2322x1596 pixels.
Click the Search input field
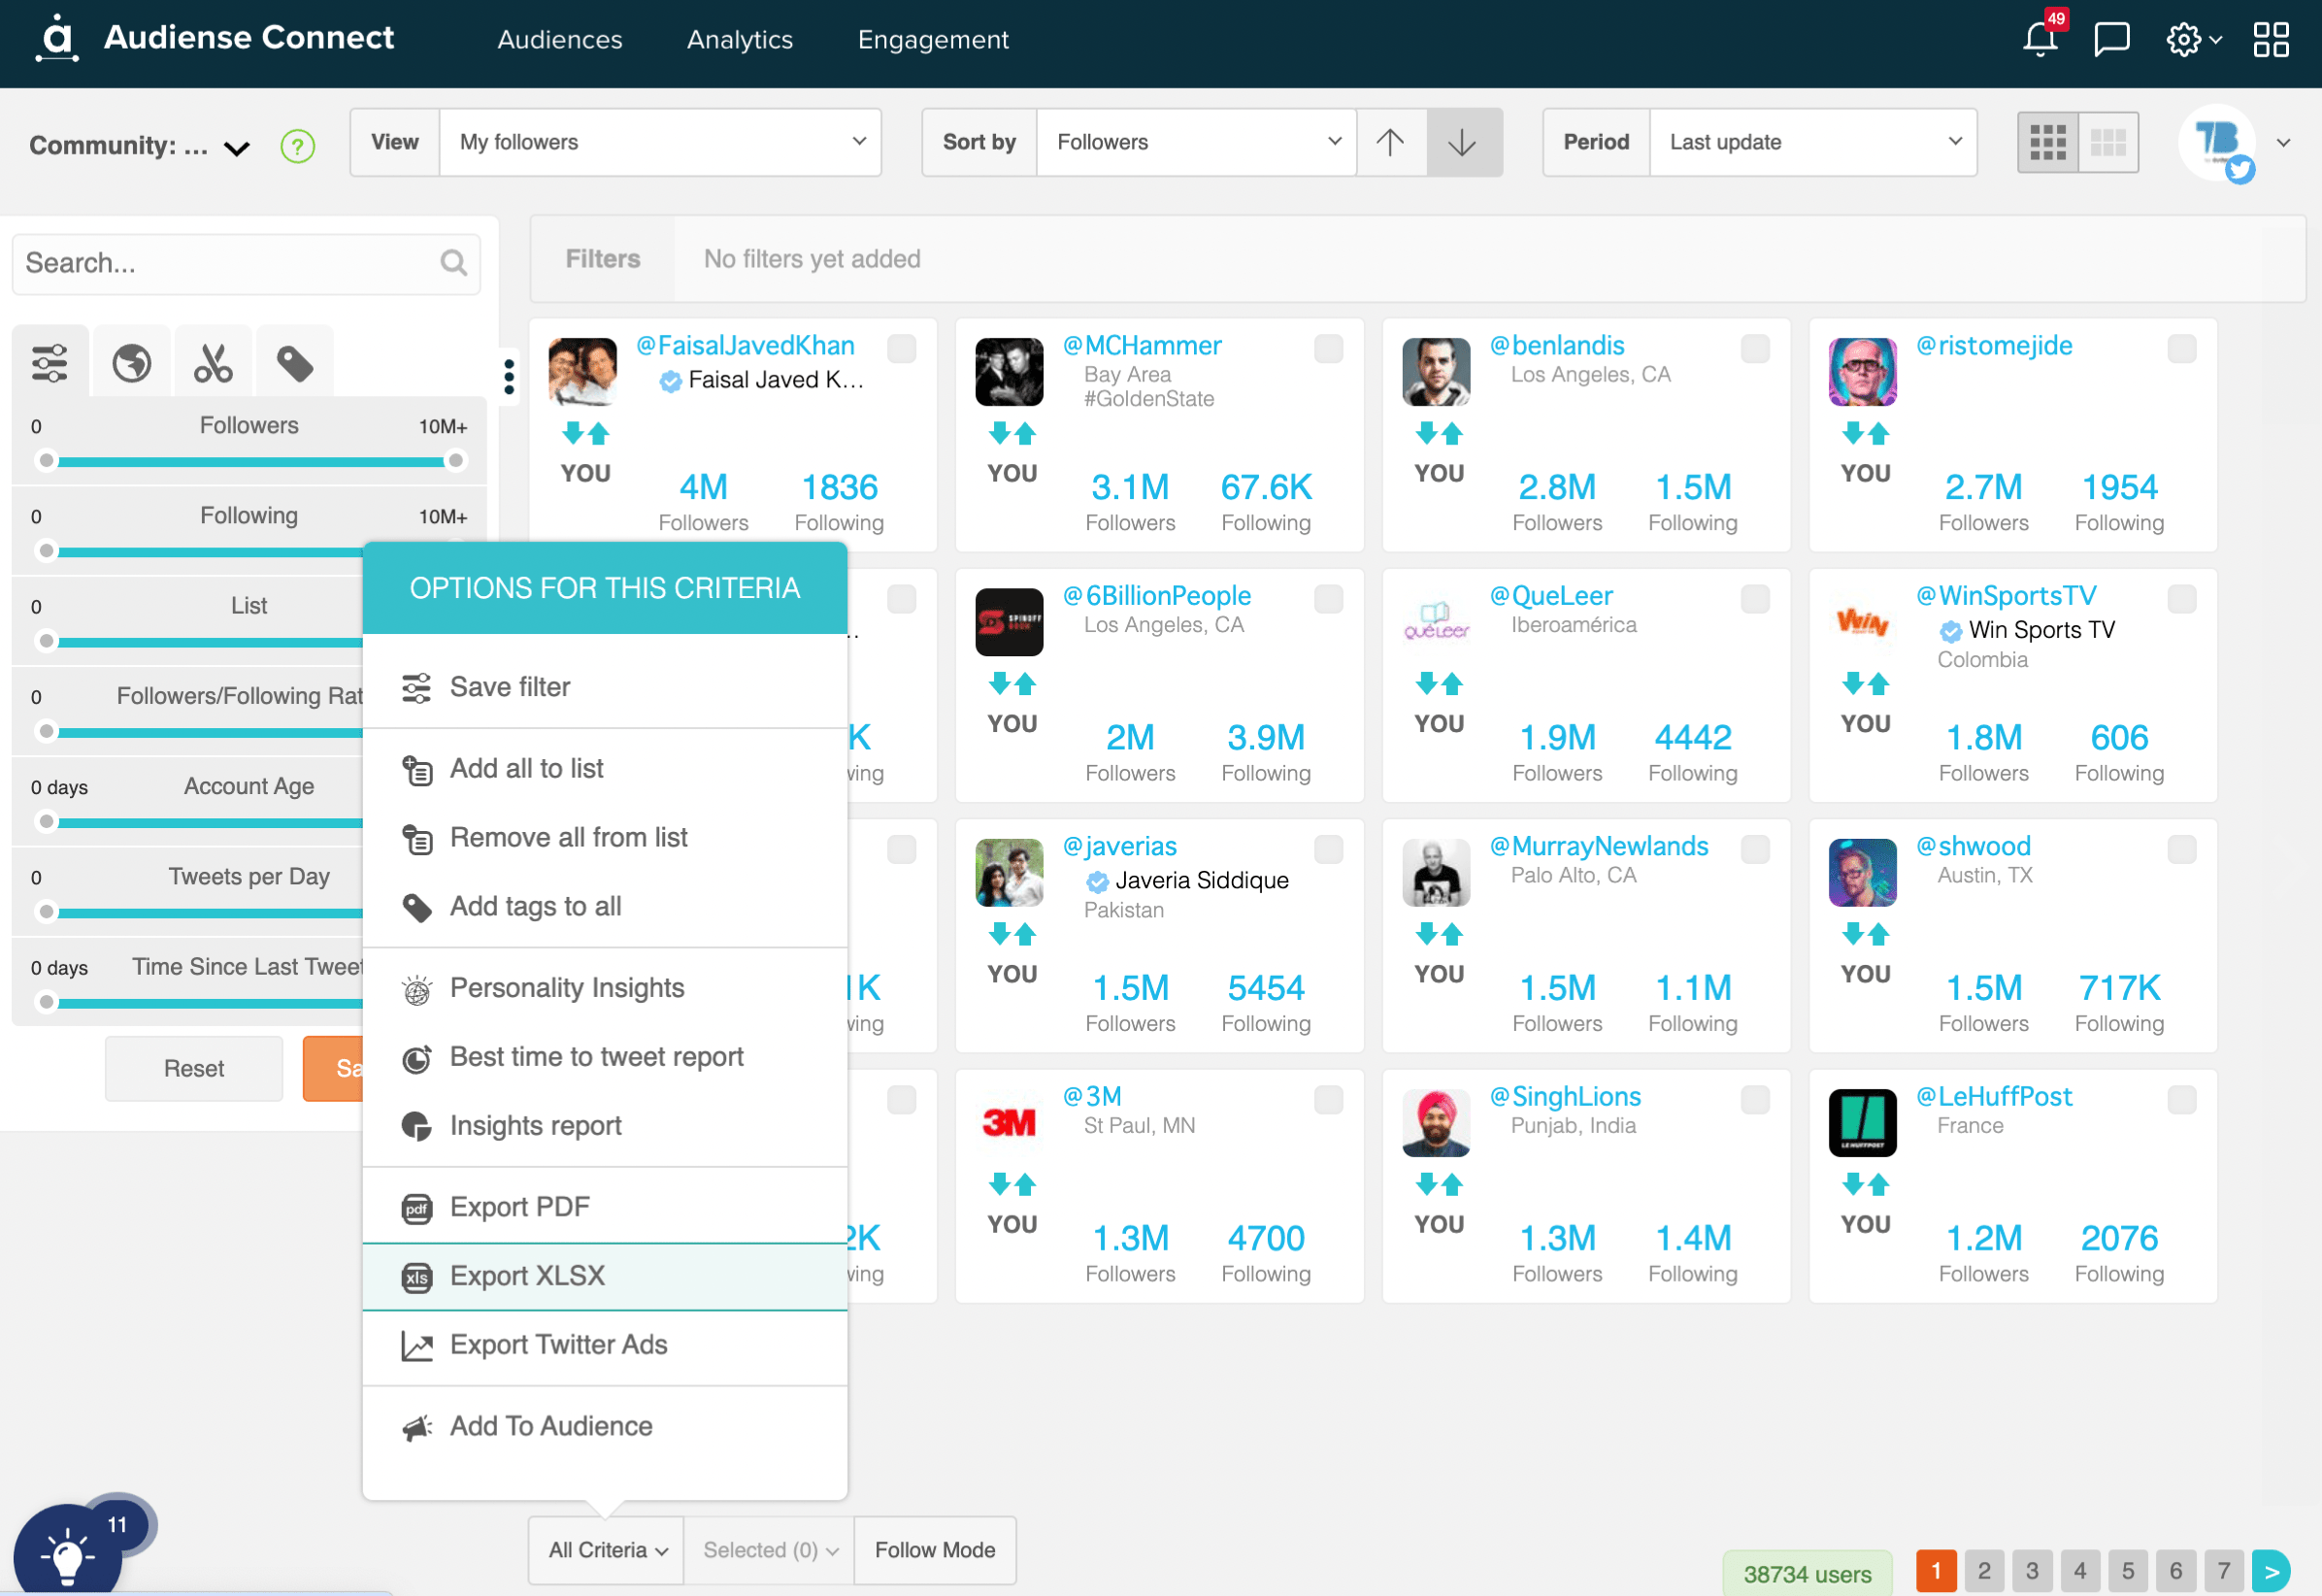point(246,263)
